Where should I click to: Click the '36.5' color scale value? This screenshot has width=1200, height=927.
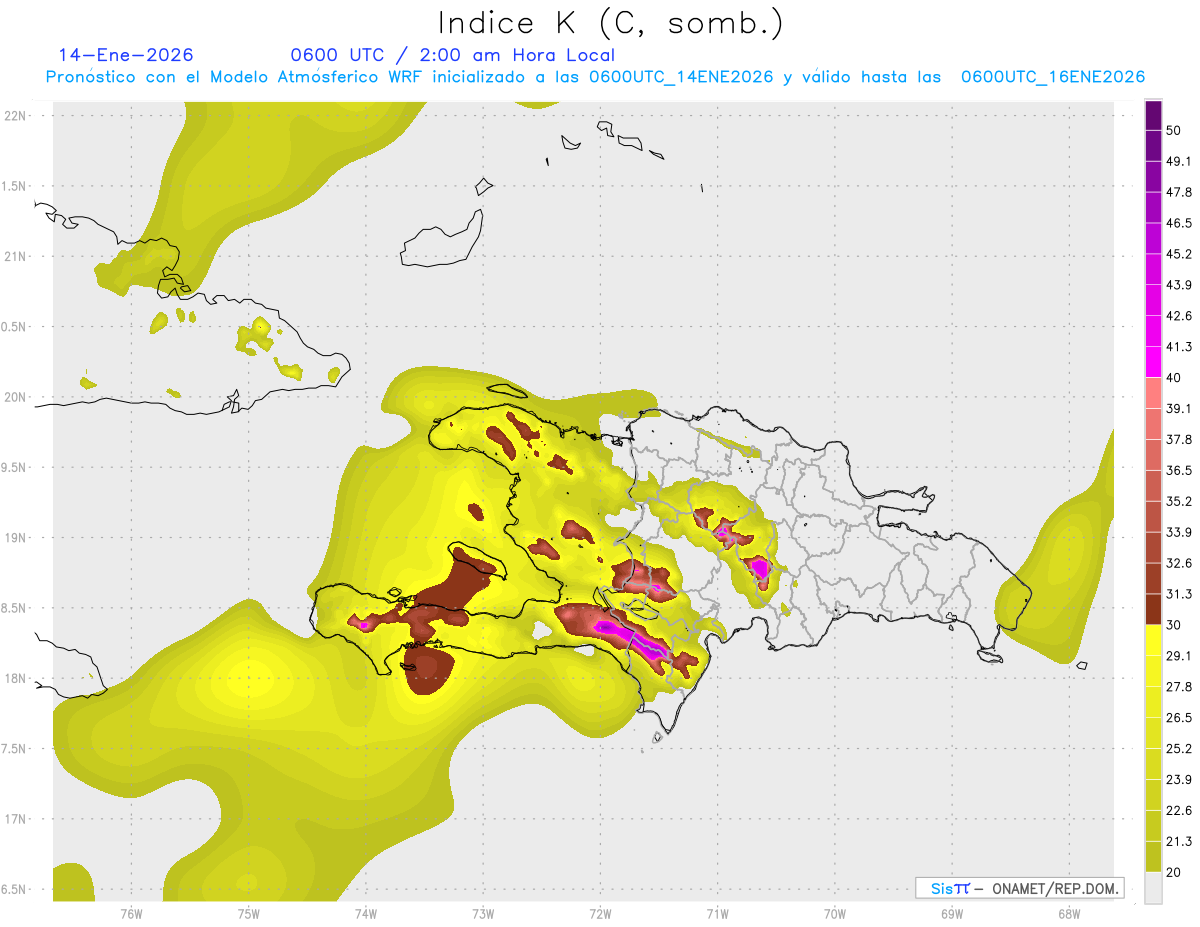[1179, 471]
